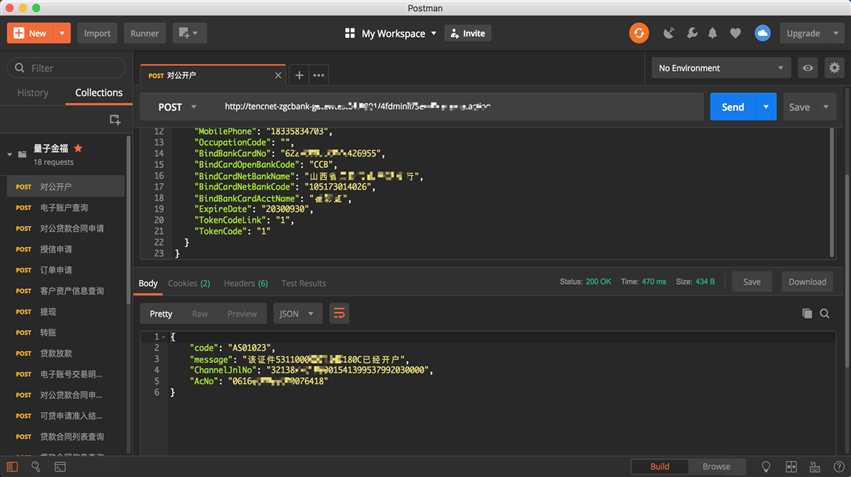Viewport: 851px width, 477px height.
Task: Star toggle for 量子金福 collection
Action: click(x=78, y=148)
